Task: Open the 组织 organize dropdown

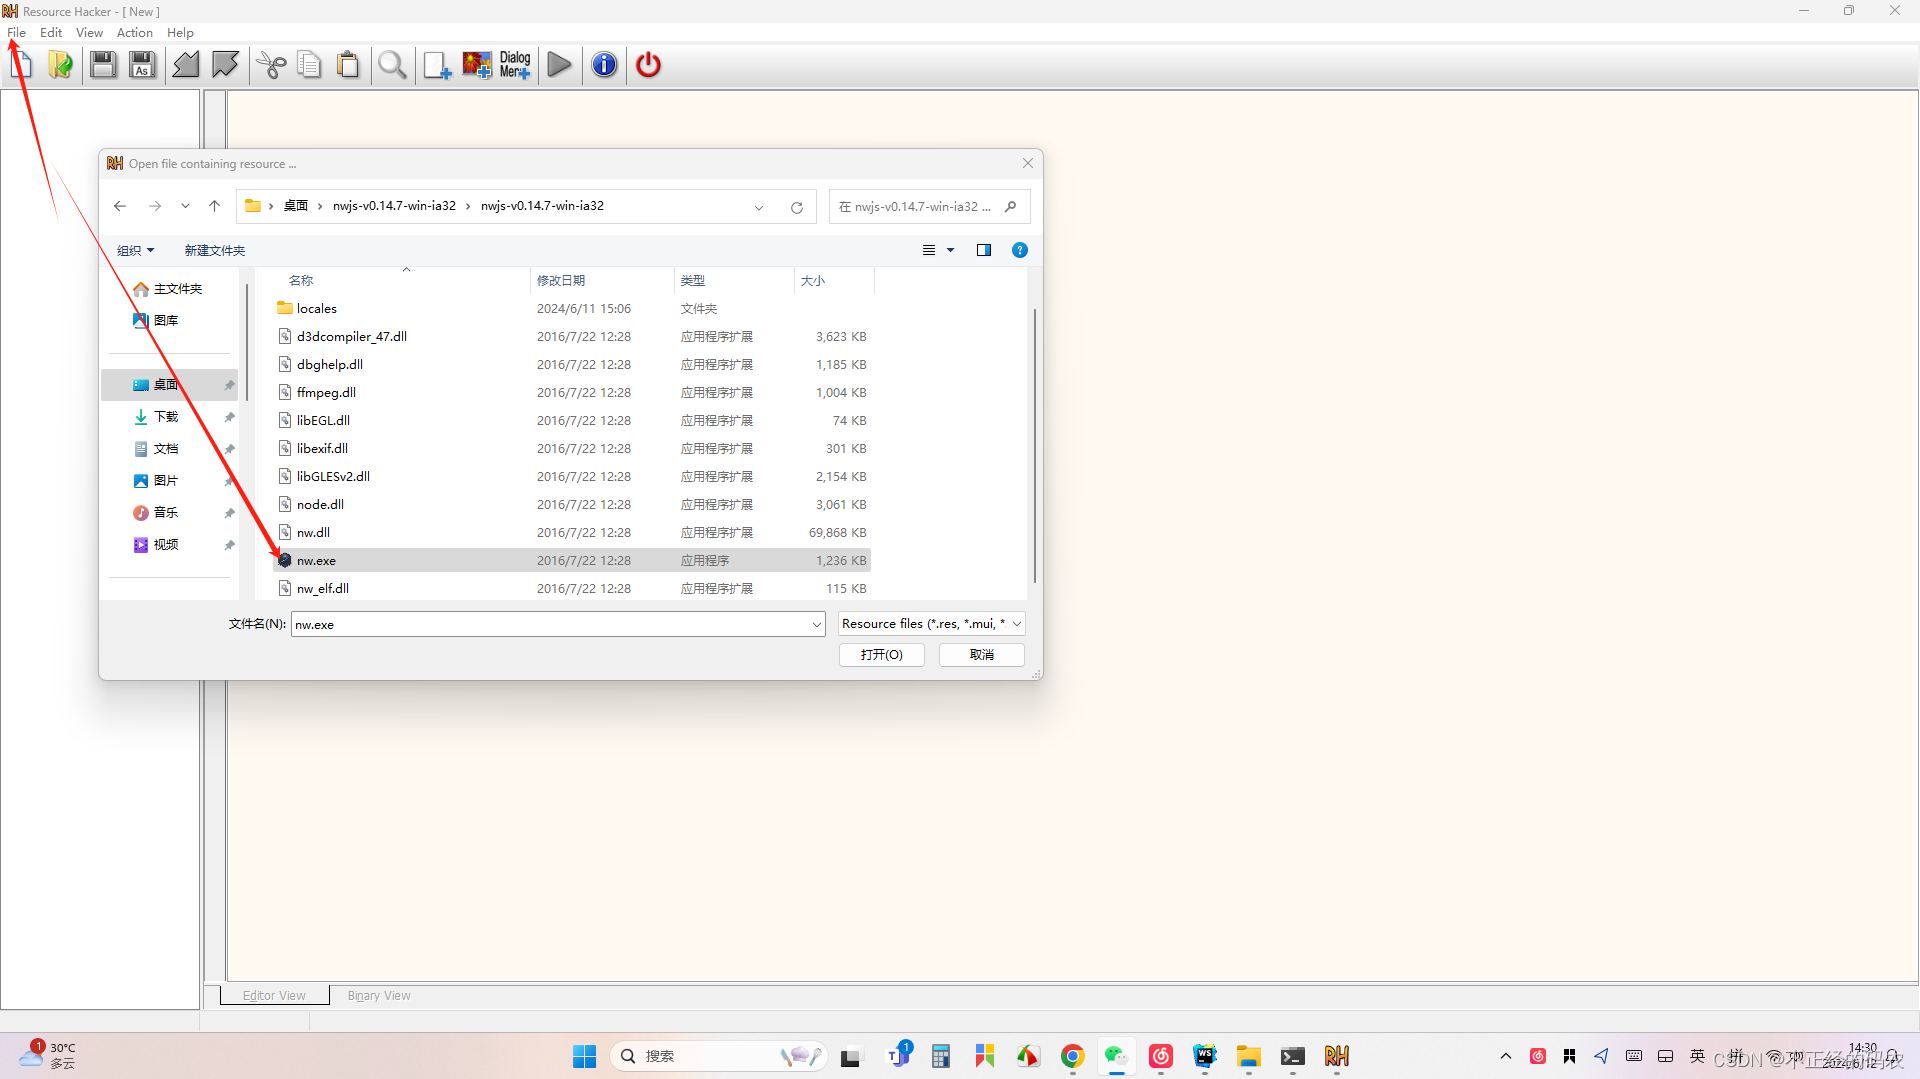Action: [x=136, y=250]
